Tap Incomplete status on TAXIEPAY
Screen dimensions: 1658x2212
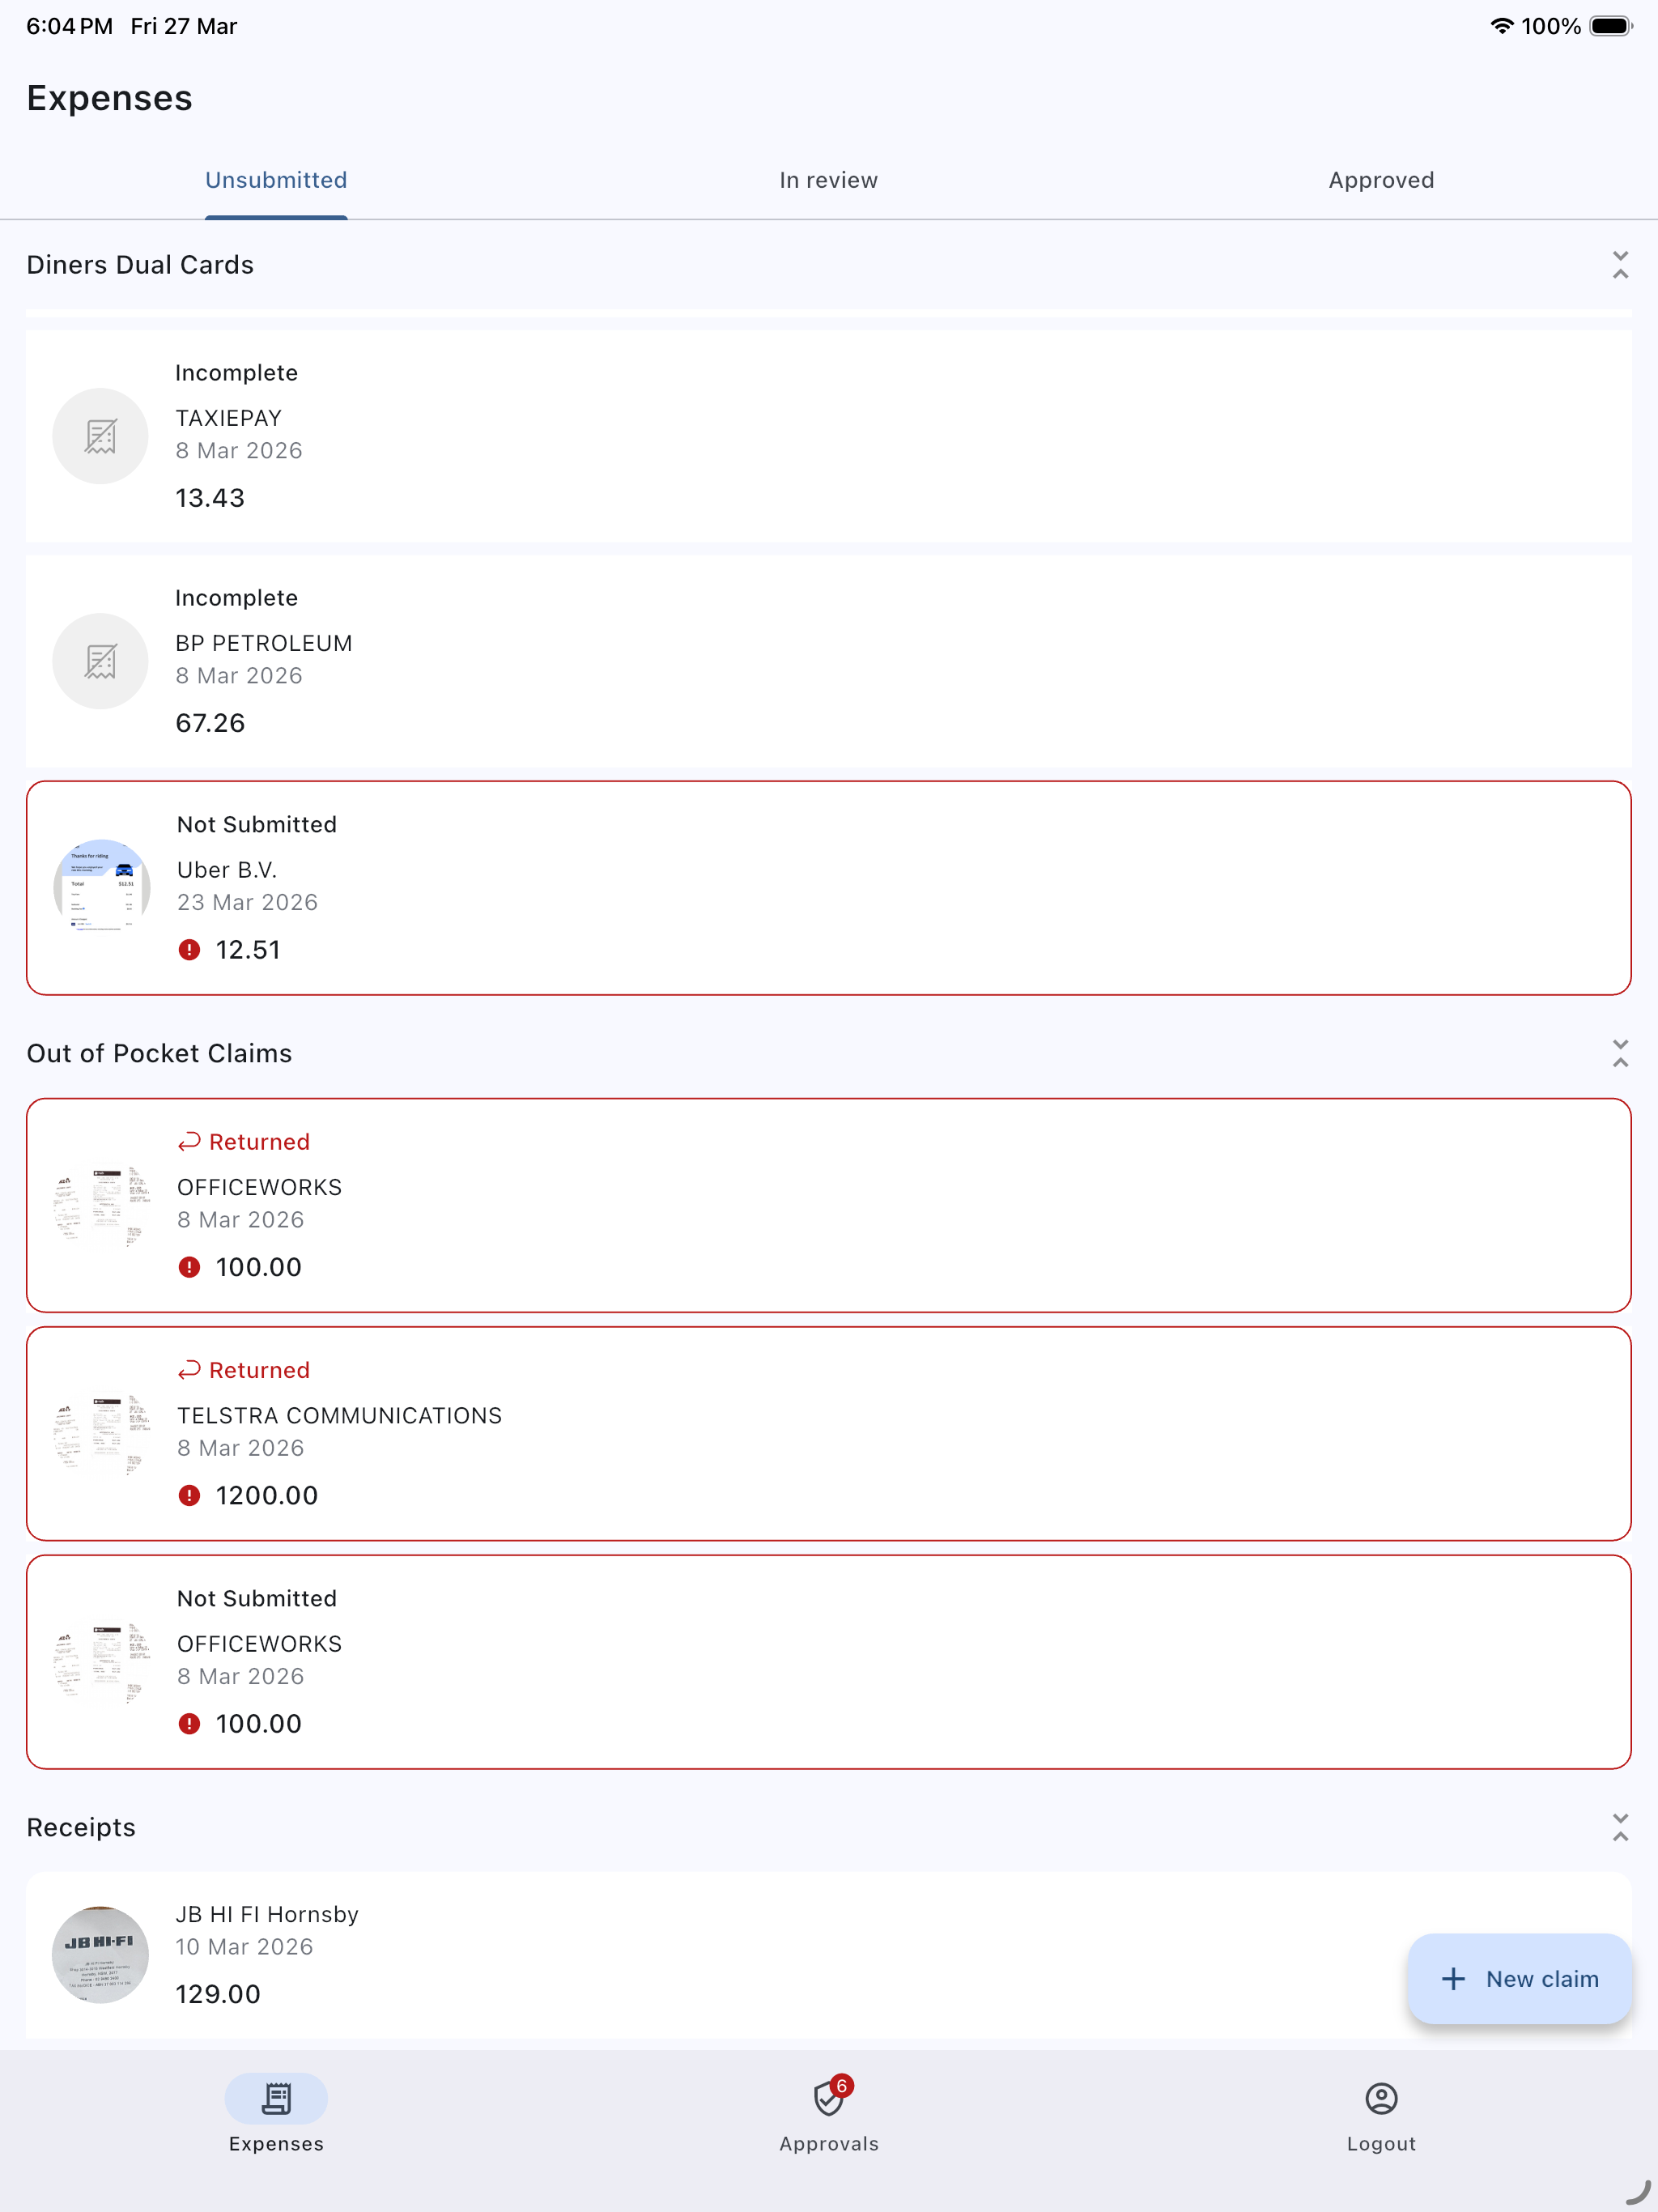[237, 373]
